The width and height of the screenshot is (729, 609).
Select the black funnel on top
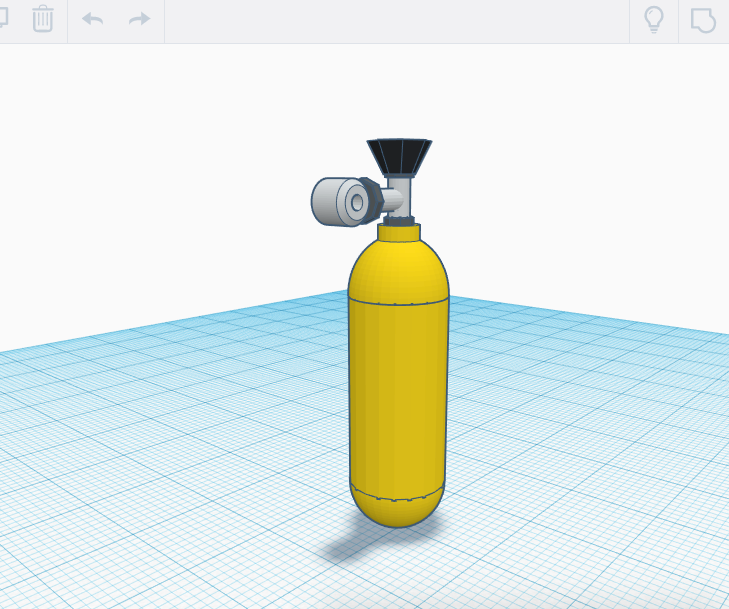(399, 157)
